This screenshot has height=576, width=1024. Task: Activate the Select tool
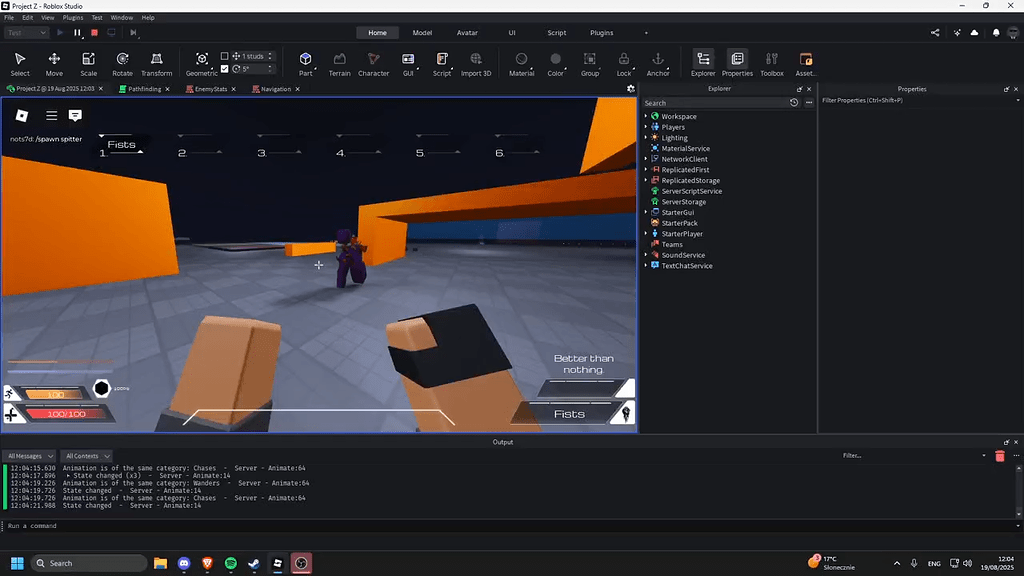(20, 64)
